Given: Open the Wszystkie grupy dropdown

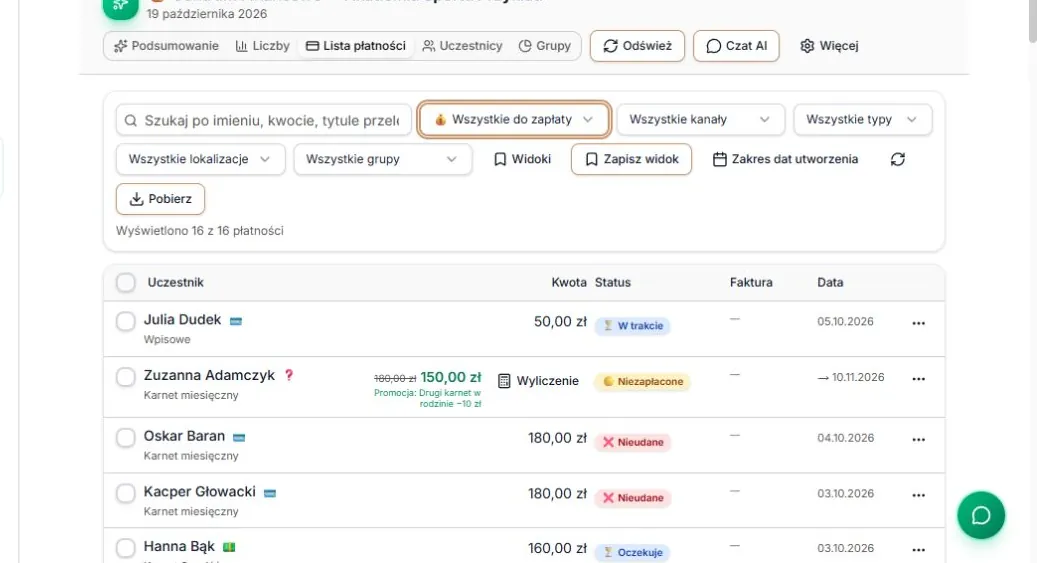Looking at the screenshot, I should pos(383,159).
